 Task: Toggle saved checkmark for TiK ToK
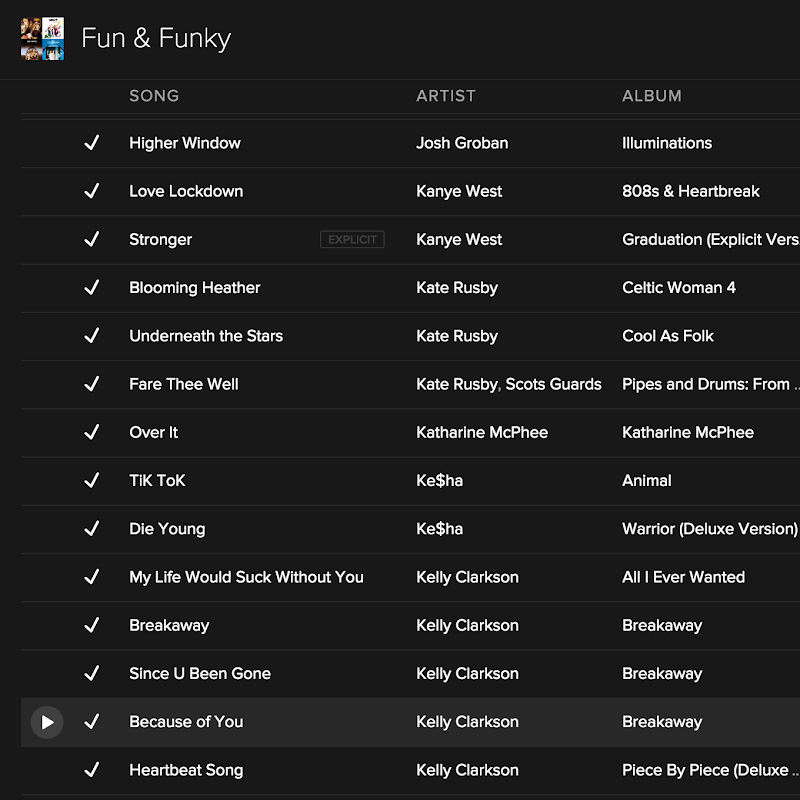(x=92, y=480)
